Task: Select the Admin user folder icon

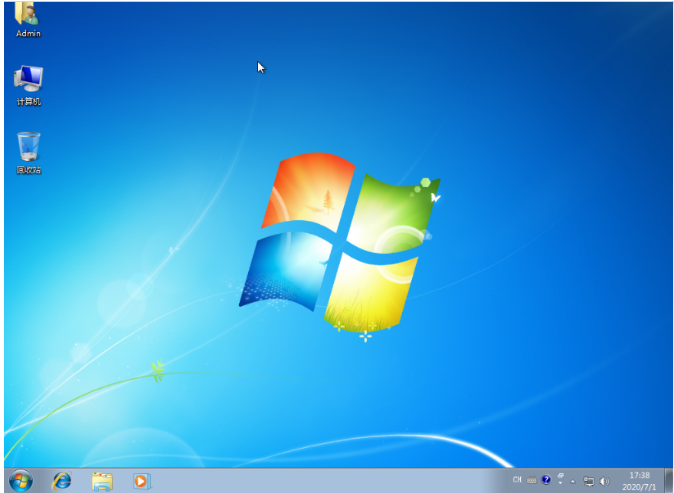Action: [28, 14]
